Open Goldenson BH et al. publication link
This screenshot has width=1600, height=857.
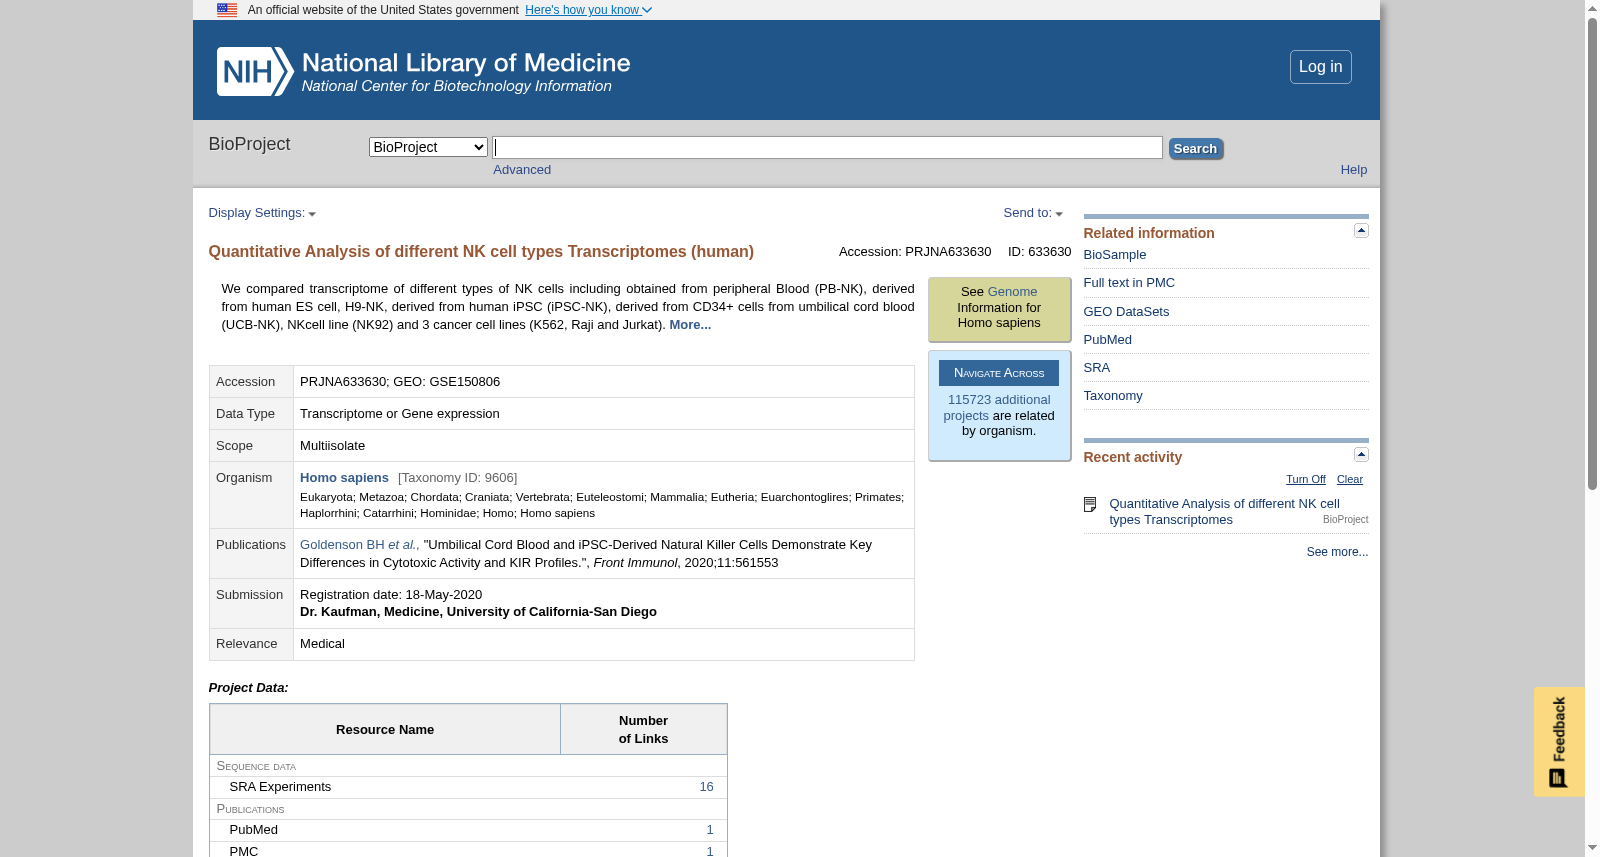click(x=359, y=545)
